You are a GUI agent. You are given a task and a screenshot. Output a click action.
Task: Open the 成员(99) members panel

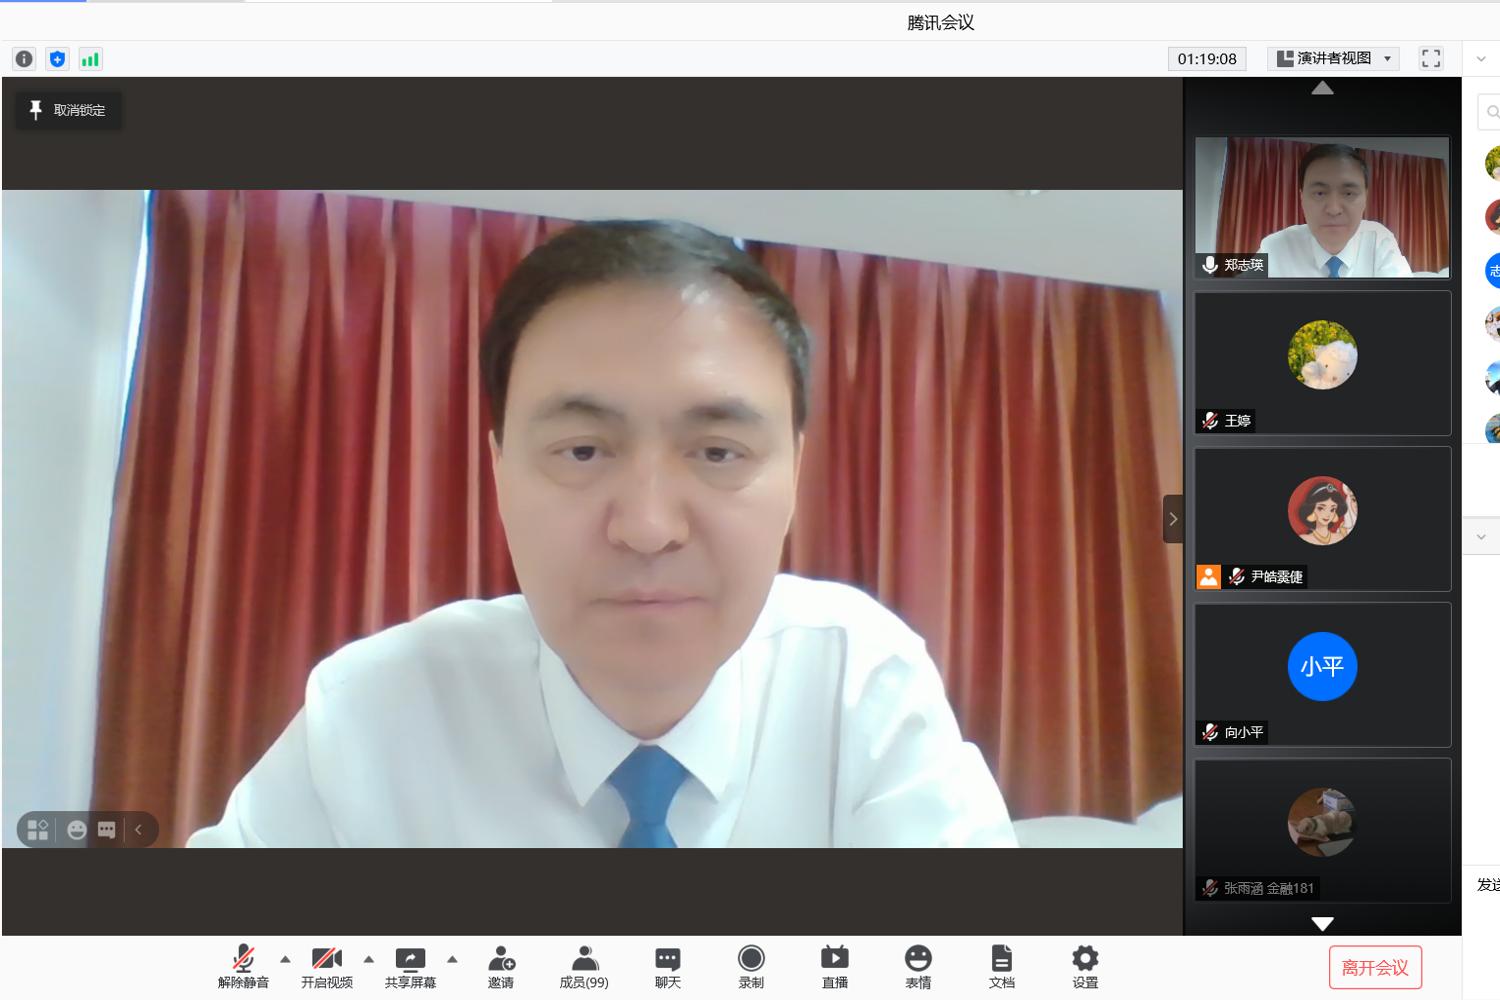pyautogui.click(x=583, y=966)
